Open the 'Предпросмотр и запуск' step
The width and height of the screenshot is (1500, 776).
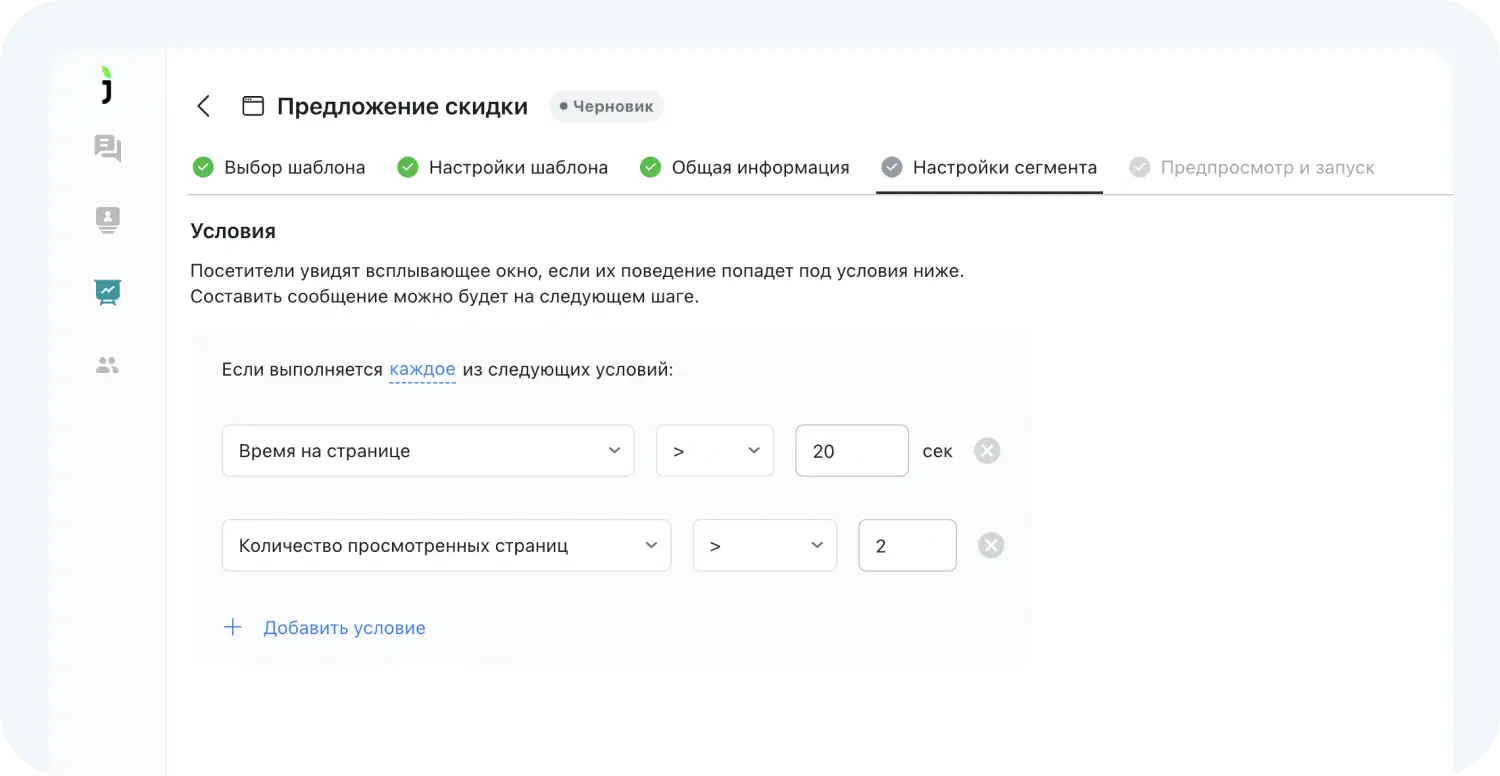1252,168
